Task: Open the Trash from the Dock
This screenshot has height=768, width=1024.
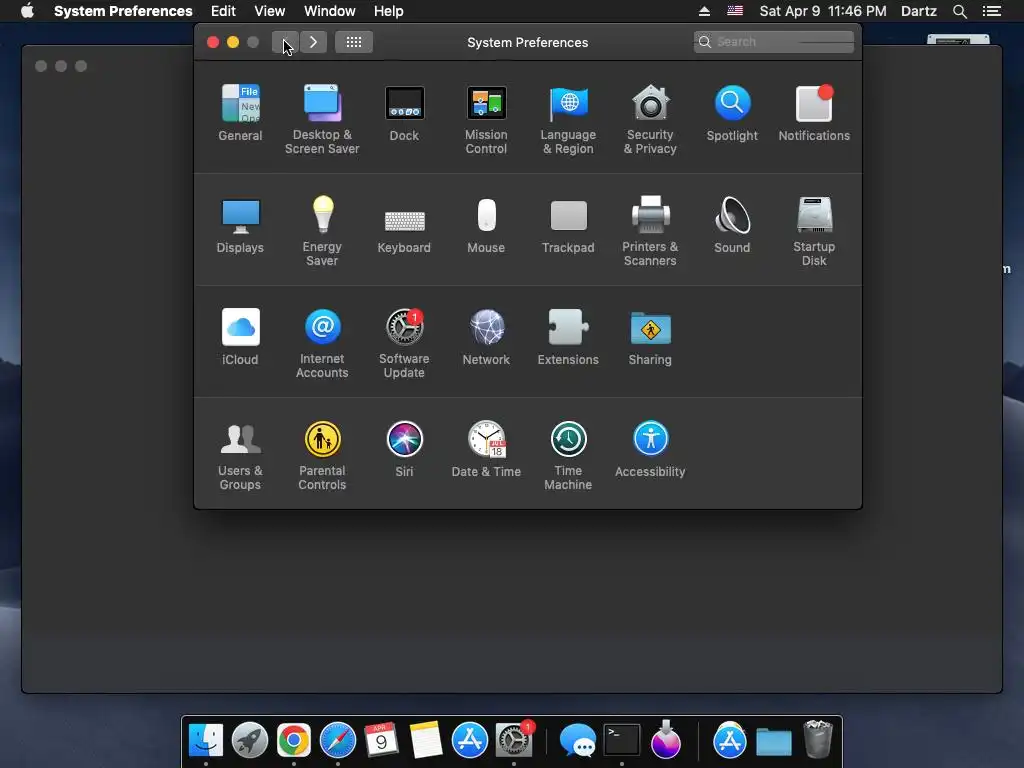Action: (x=818, y=739)
